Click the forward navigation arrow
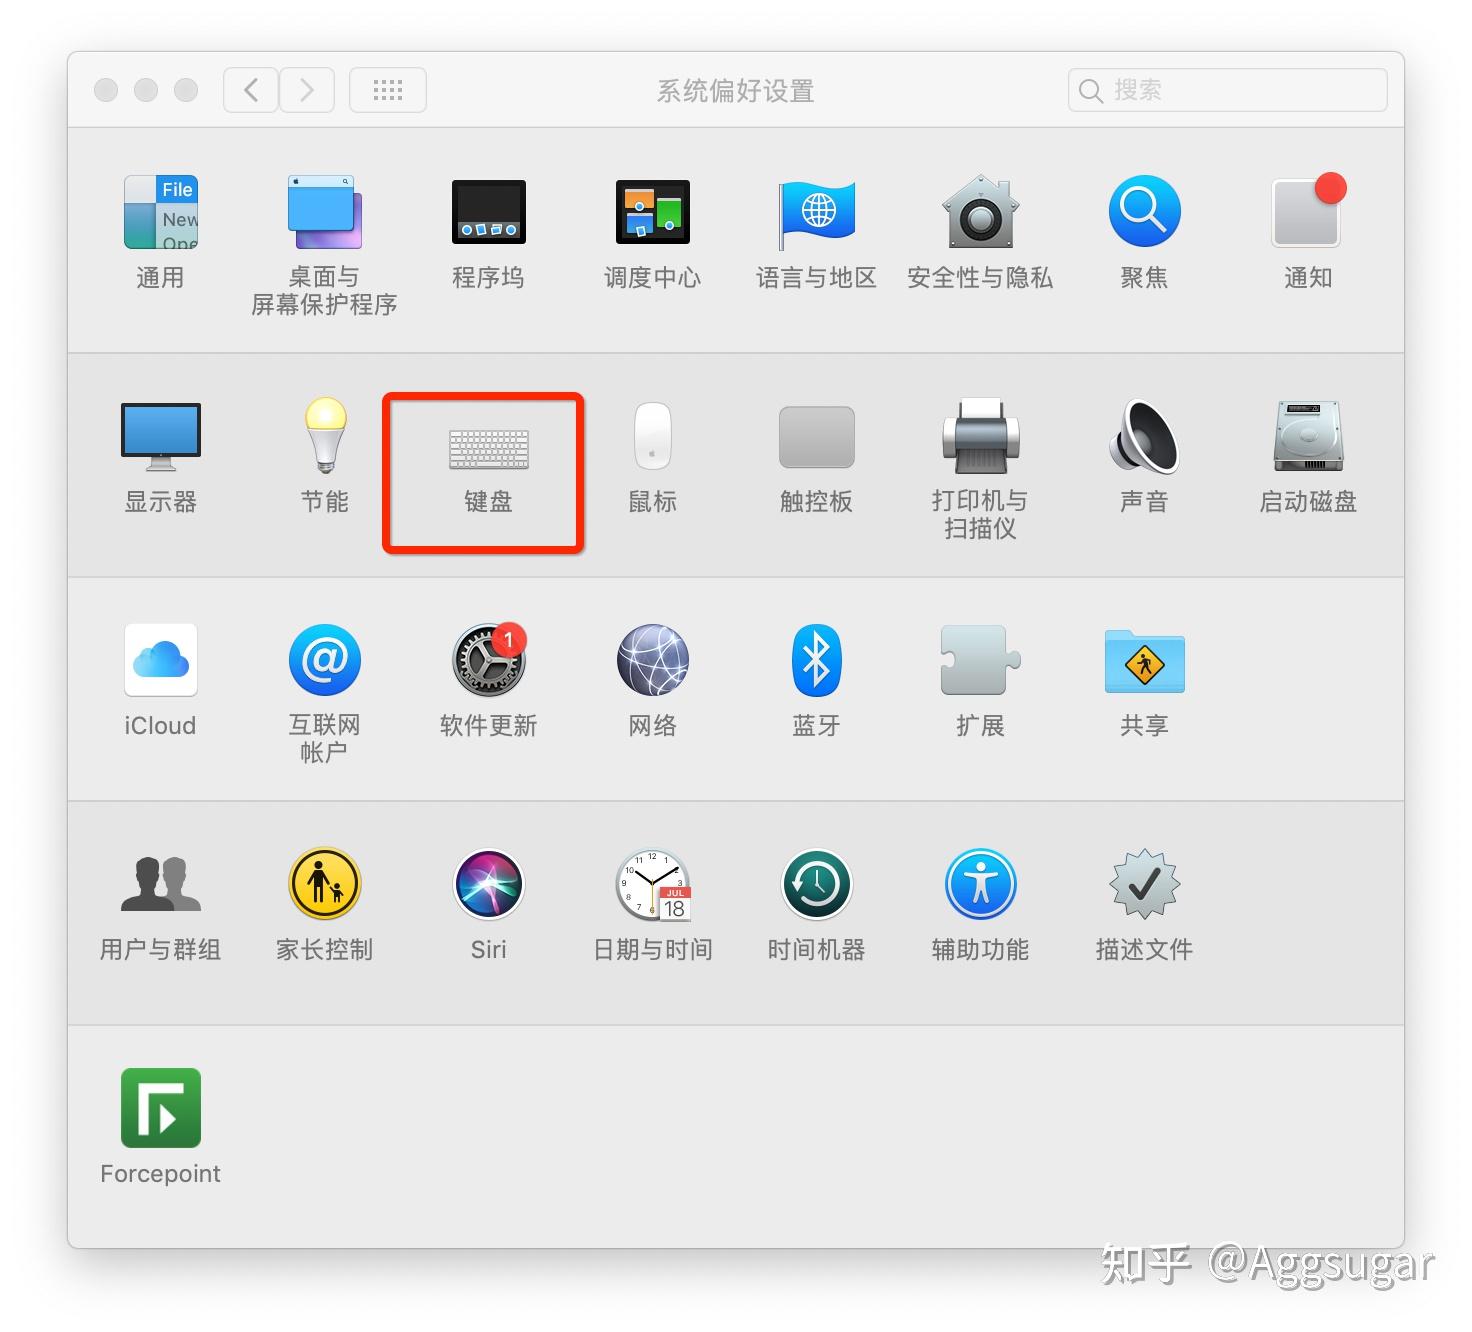 pyautogui.click(x=307, y=89)
